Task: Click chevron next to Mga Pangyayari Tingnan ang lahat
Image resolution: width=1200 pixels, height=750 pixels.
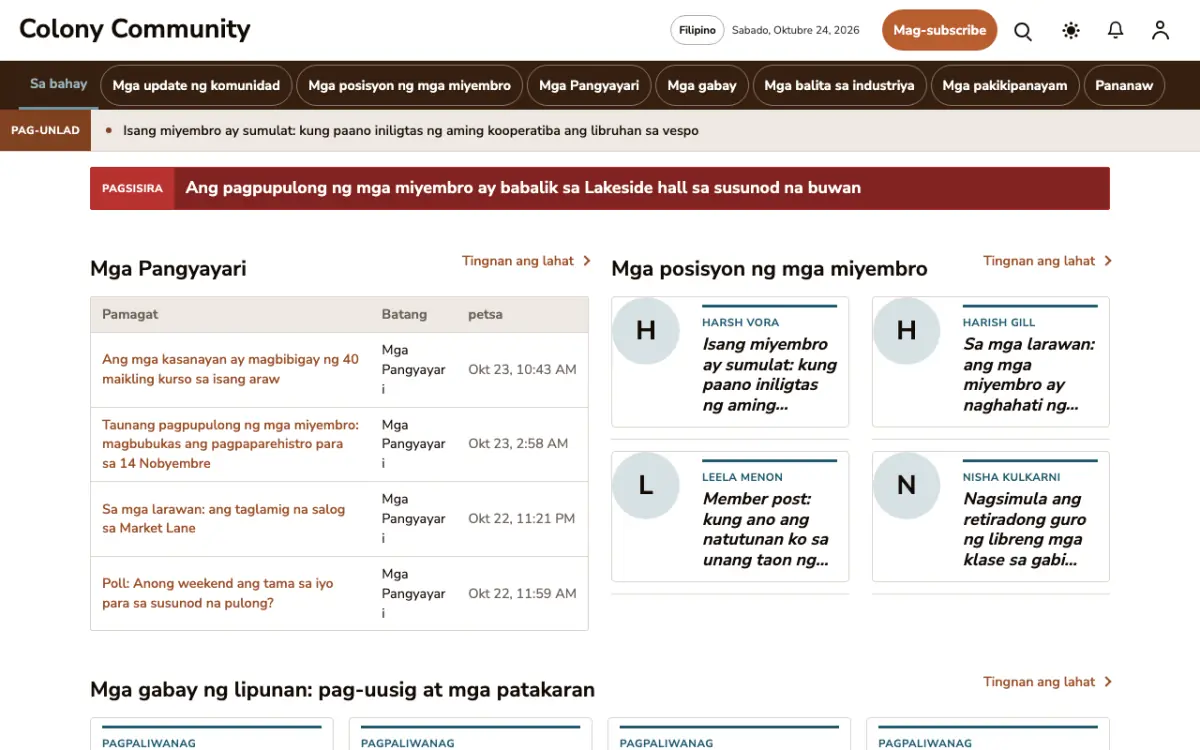Action: pyautogui.click(x=587, y=261)
